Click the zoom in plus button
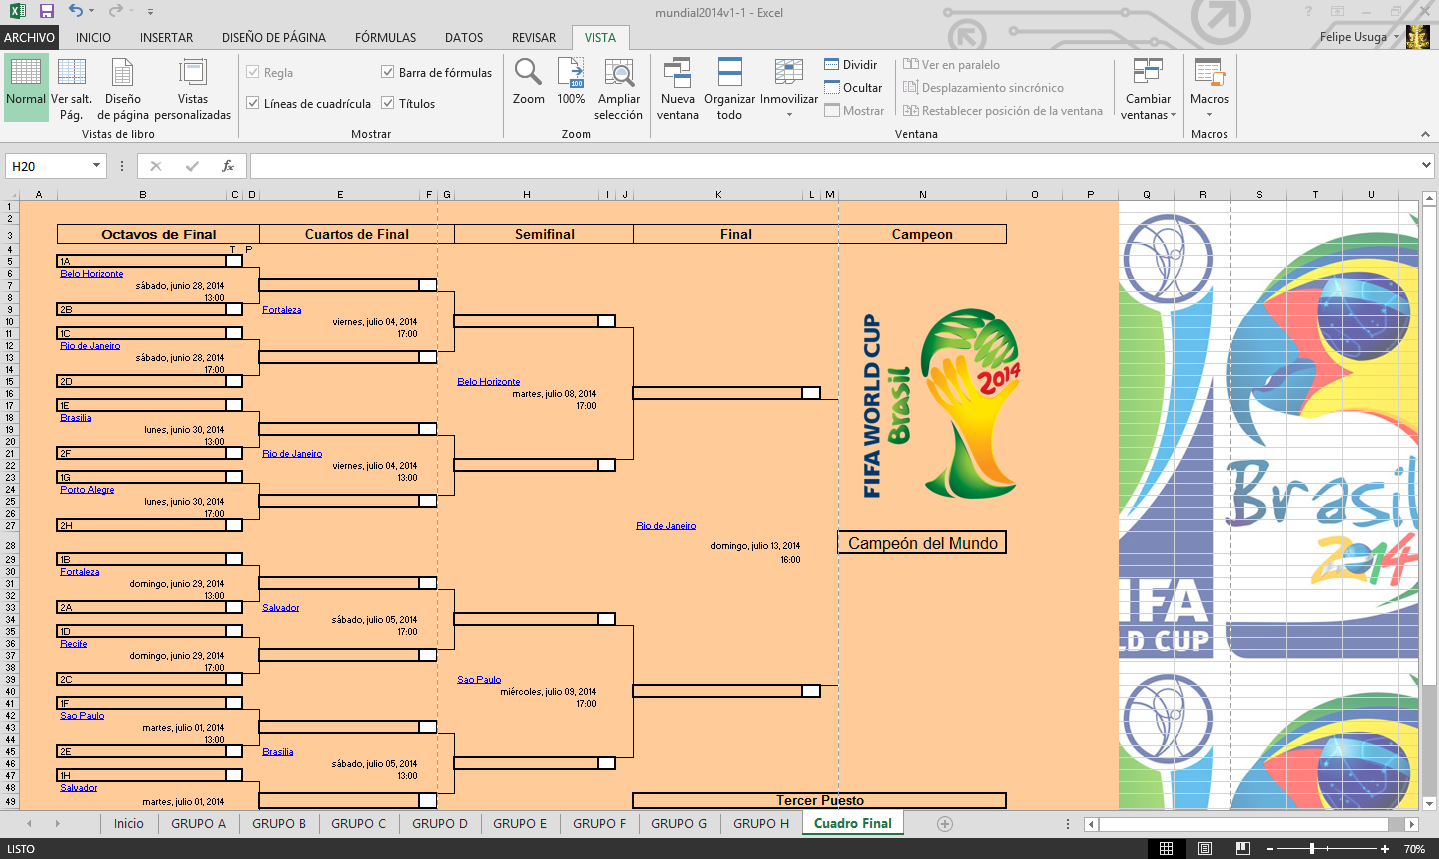 [1385, 848]
